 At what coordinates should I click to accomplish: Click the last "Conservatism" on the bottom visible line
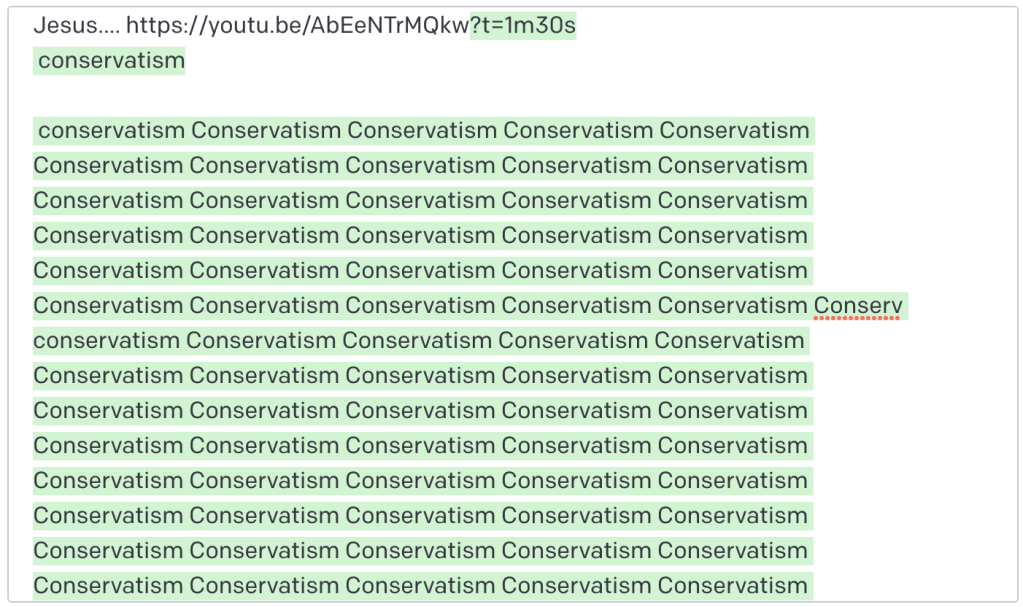732,585
